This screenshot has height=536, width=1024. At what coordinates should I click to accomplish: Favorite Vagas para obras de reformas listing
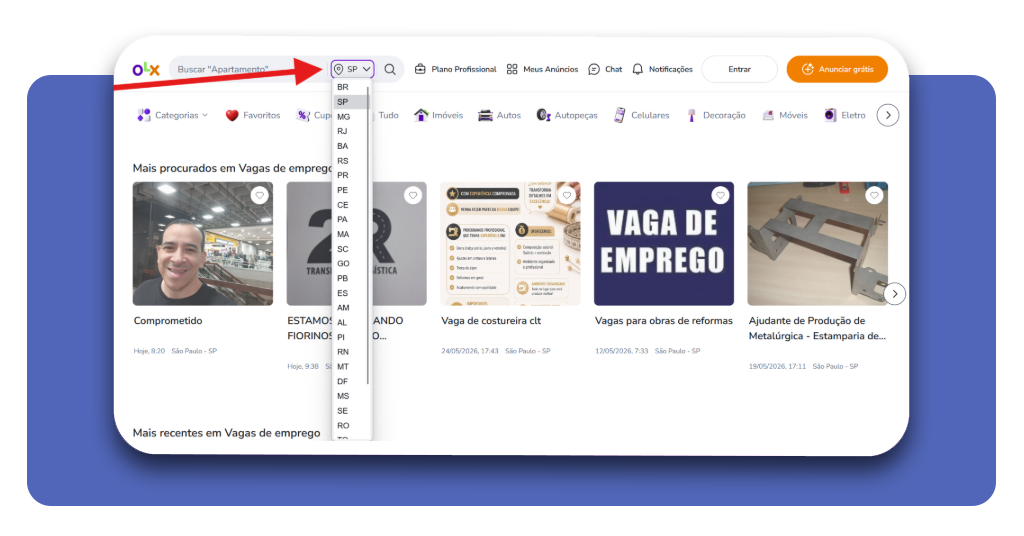720,195
